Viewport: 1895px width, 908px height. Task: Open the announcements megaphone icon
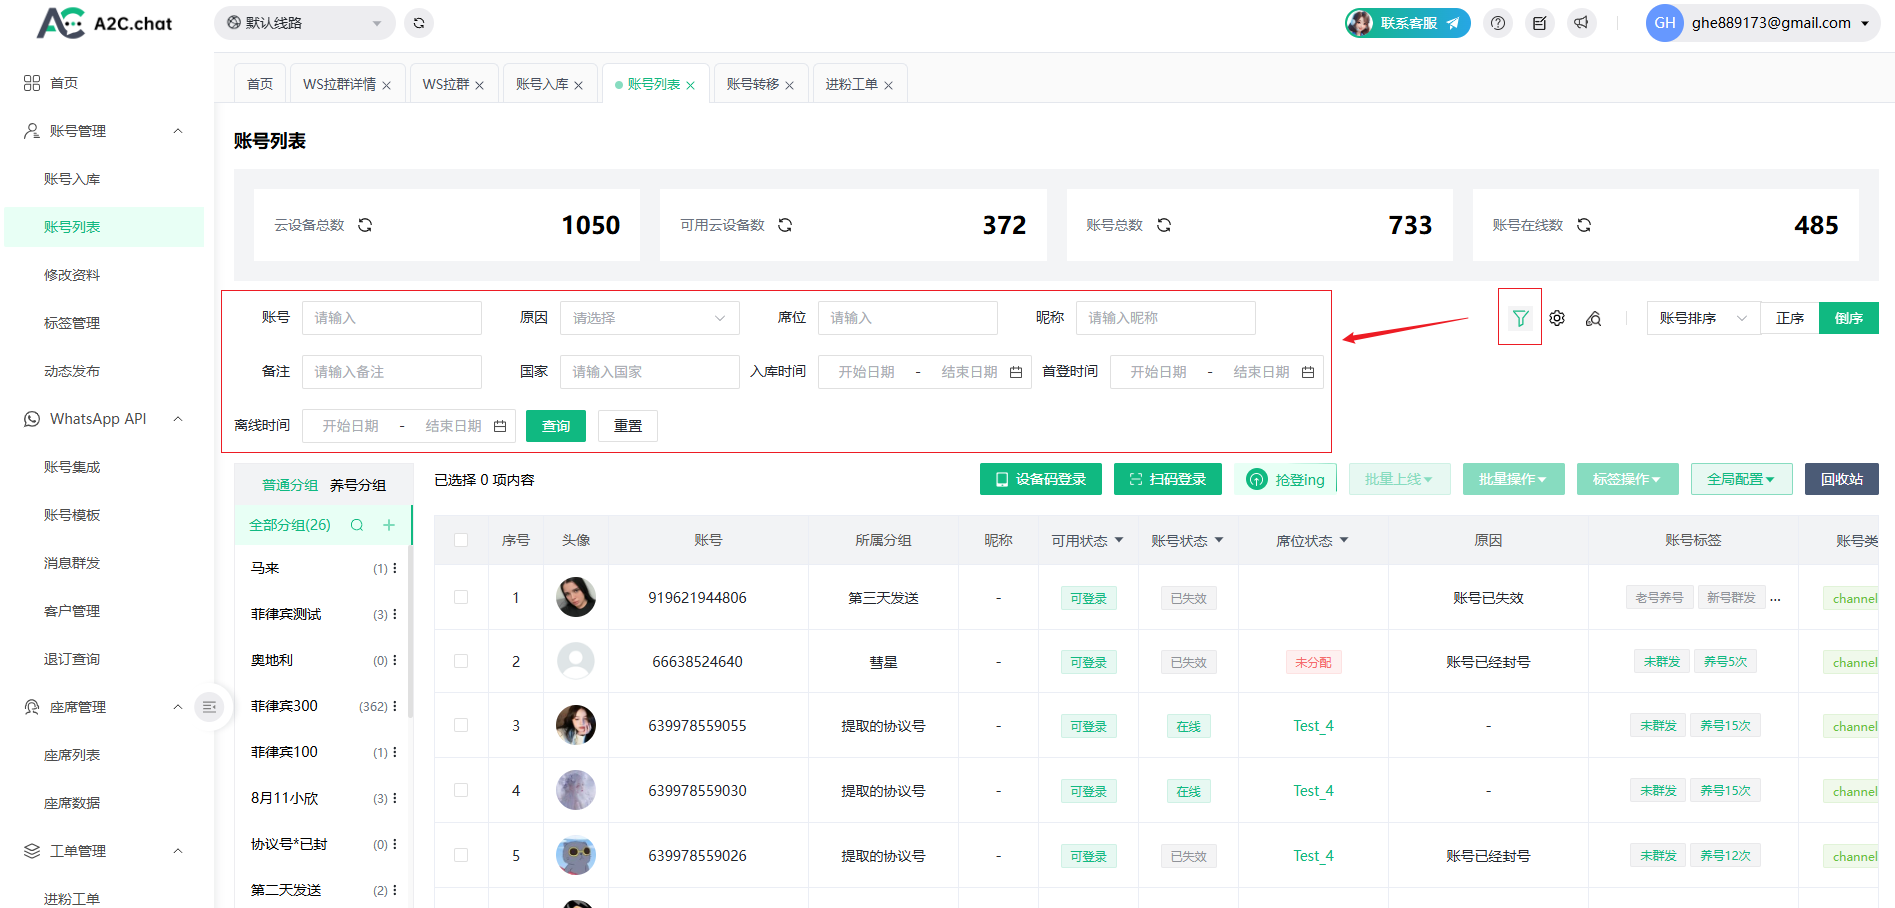point(1581,23)
